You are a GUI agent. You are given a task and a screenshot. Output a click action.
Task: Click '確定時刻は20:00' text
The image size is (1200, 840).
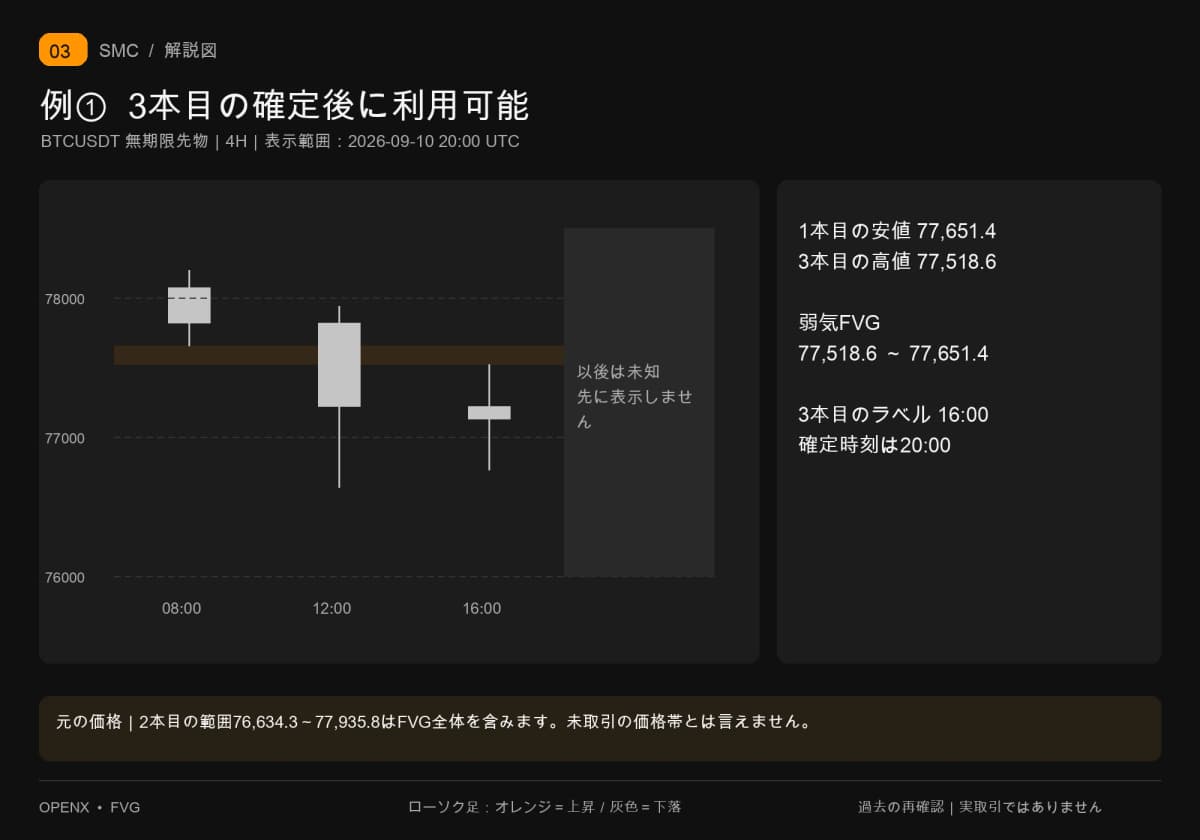click(874, 445)
